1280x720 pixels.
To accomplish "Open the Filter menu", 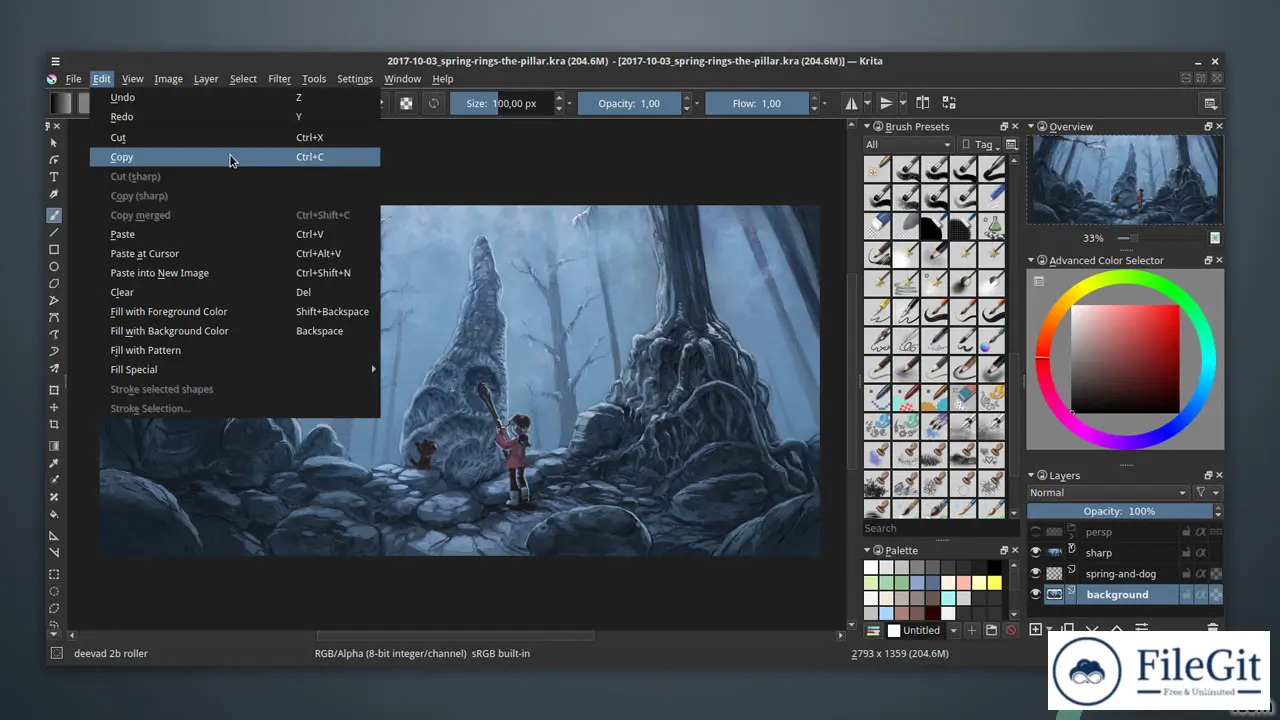I will coord(279,79).
